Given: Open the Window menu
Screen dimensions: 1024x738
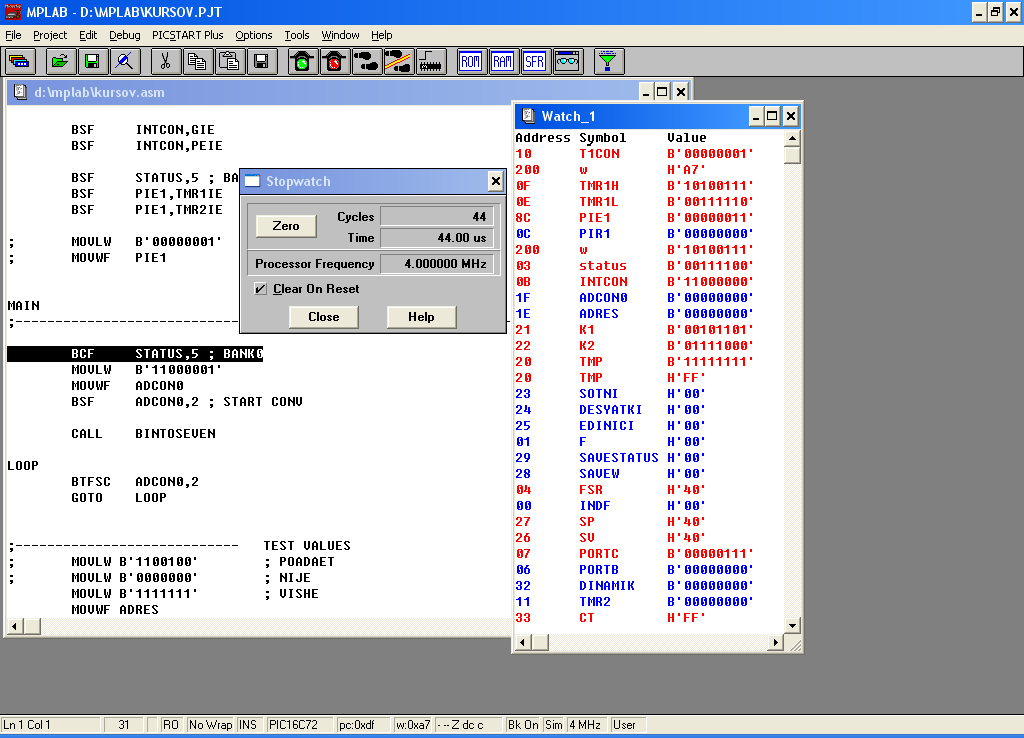Looking at the screenshot, I should click(340, 35).
